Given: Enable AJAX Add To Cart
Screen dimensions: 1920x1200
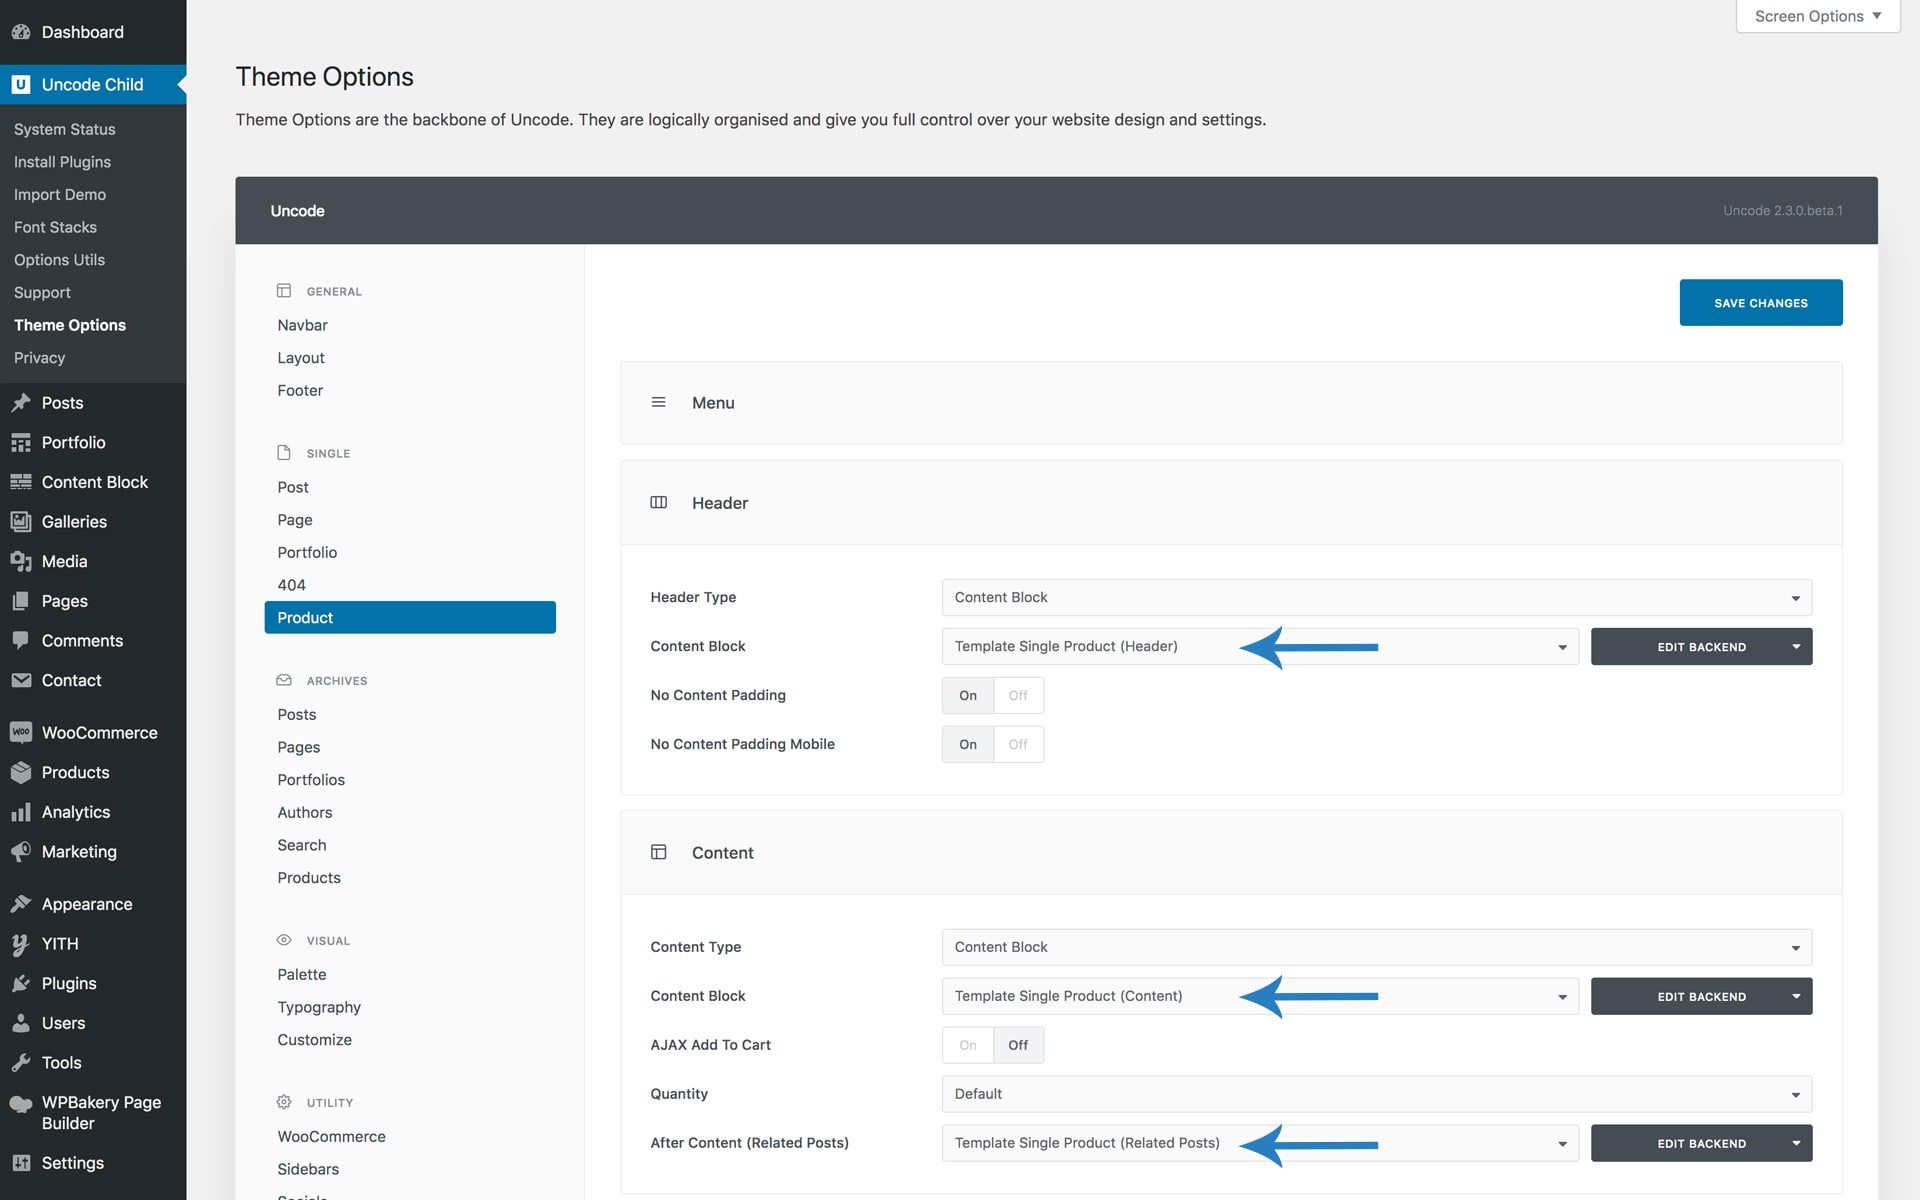Looking at the screenshot, I should click(967, 1045).
